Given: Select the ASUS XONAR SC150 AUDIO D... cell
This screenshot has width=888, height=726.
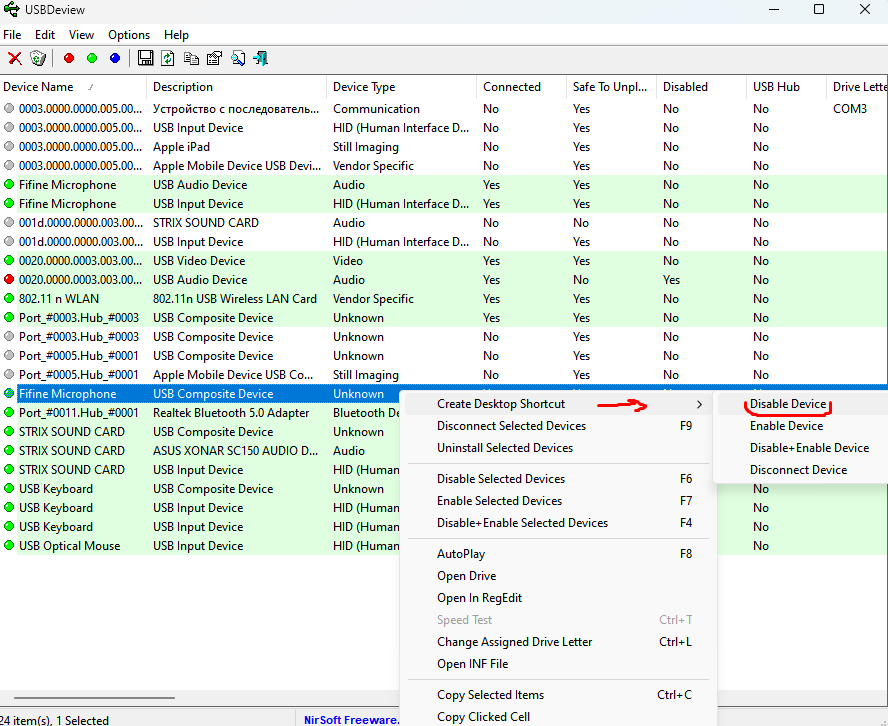Looking at the screenshot, I should pos(235,451).
